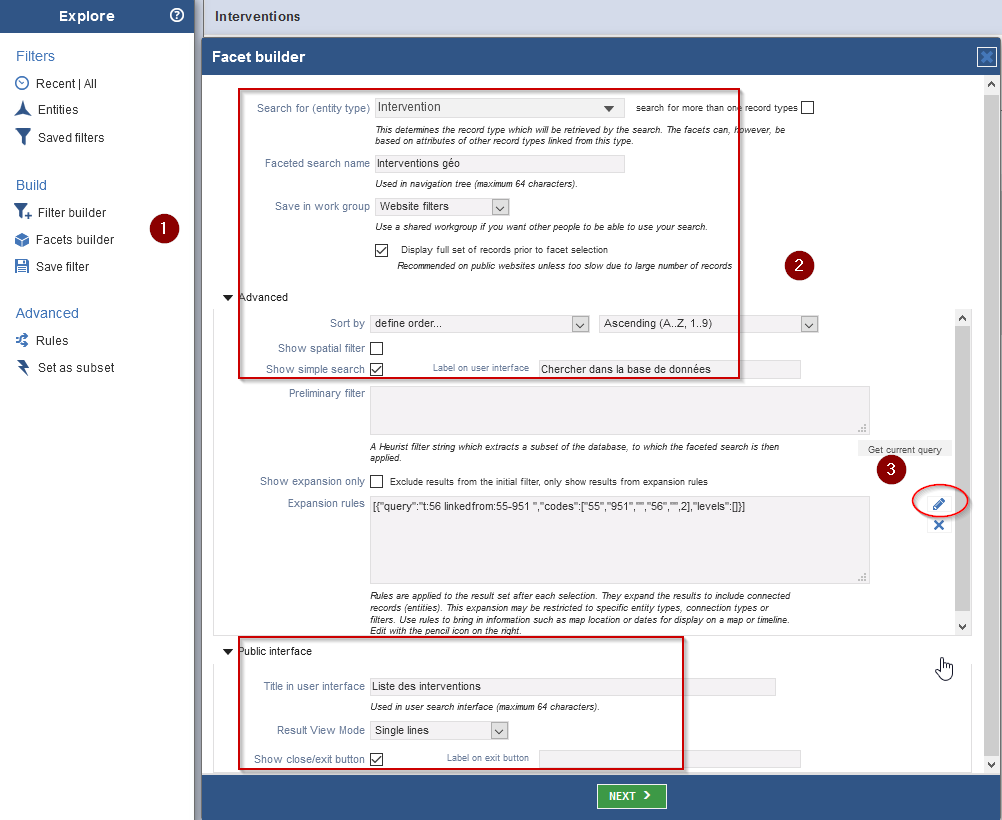This screenshot has height=820, width=1002.
Task: Click the Faceted search name input field
Action: (x=499, y=164)
